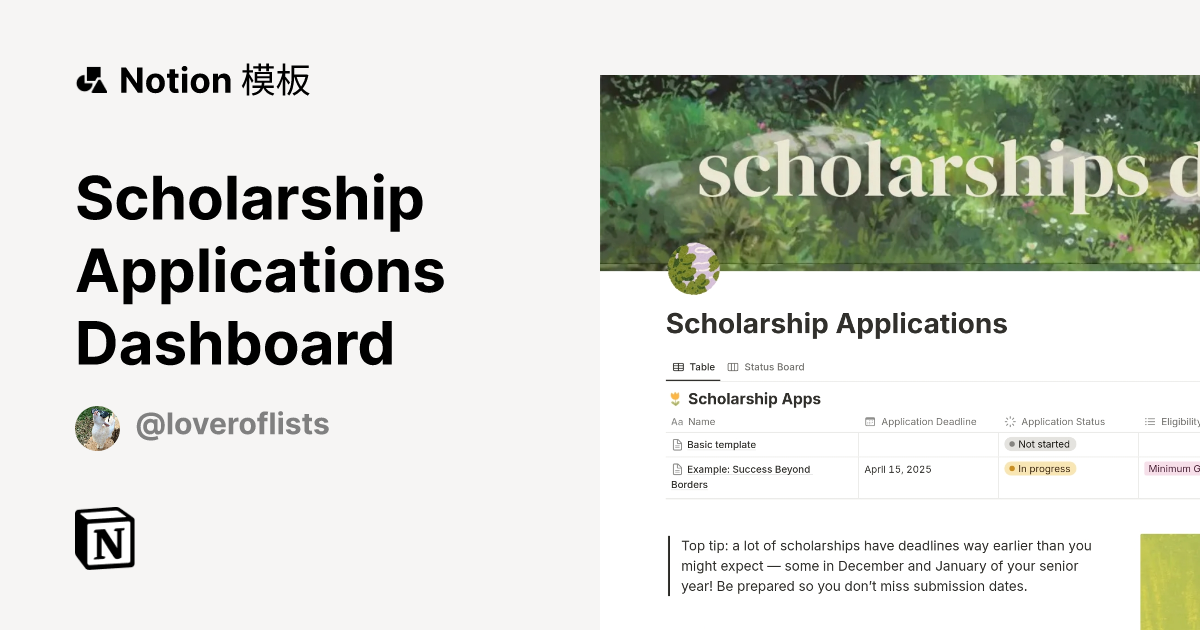The width and height of the screenshot is (1200, 630).
Task: Click the status spinner icon on Application Status
Action: (1010, 422)
